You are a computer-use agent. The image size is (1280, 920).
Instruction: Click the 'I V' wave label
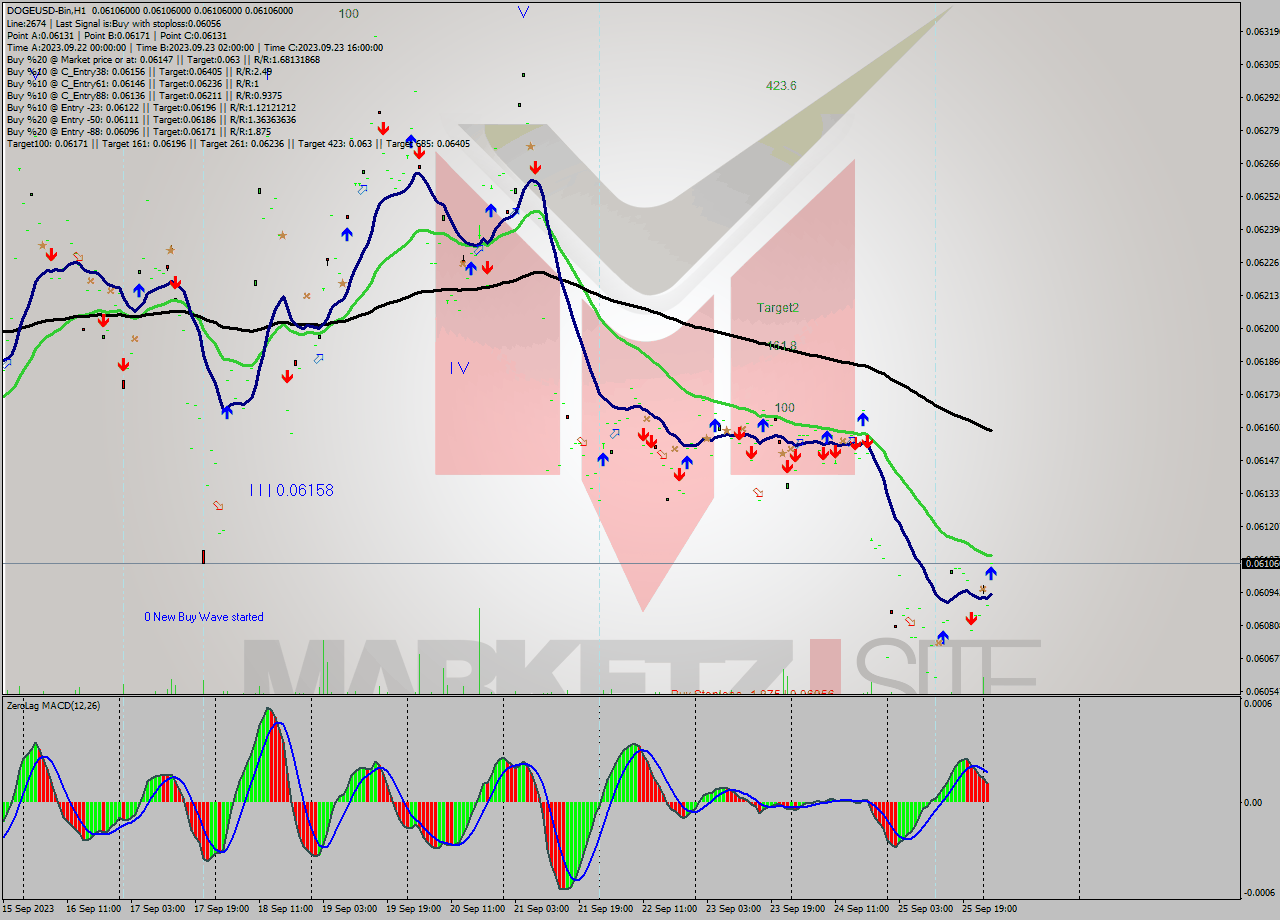pyautogui.click(x=459, y=368)
